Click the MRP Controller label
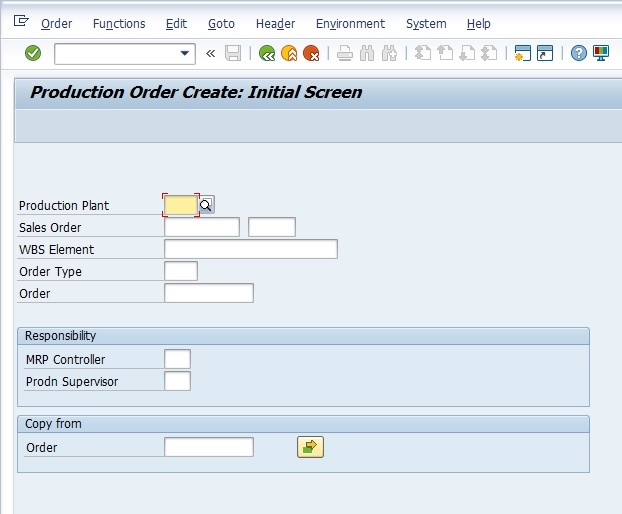Image resolution: width=622 pixels, height=514 pixels. point(65,359)
